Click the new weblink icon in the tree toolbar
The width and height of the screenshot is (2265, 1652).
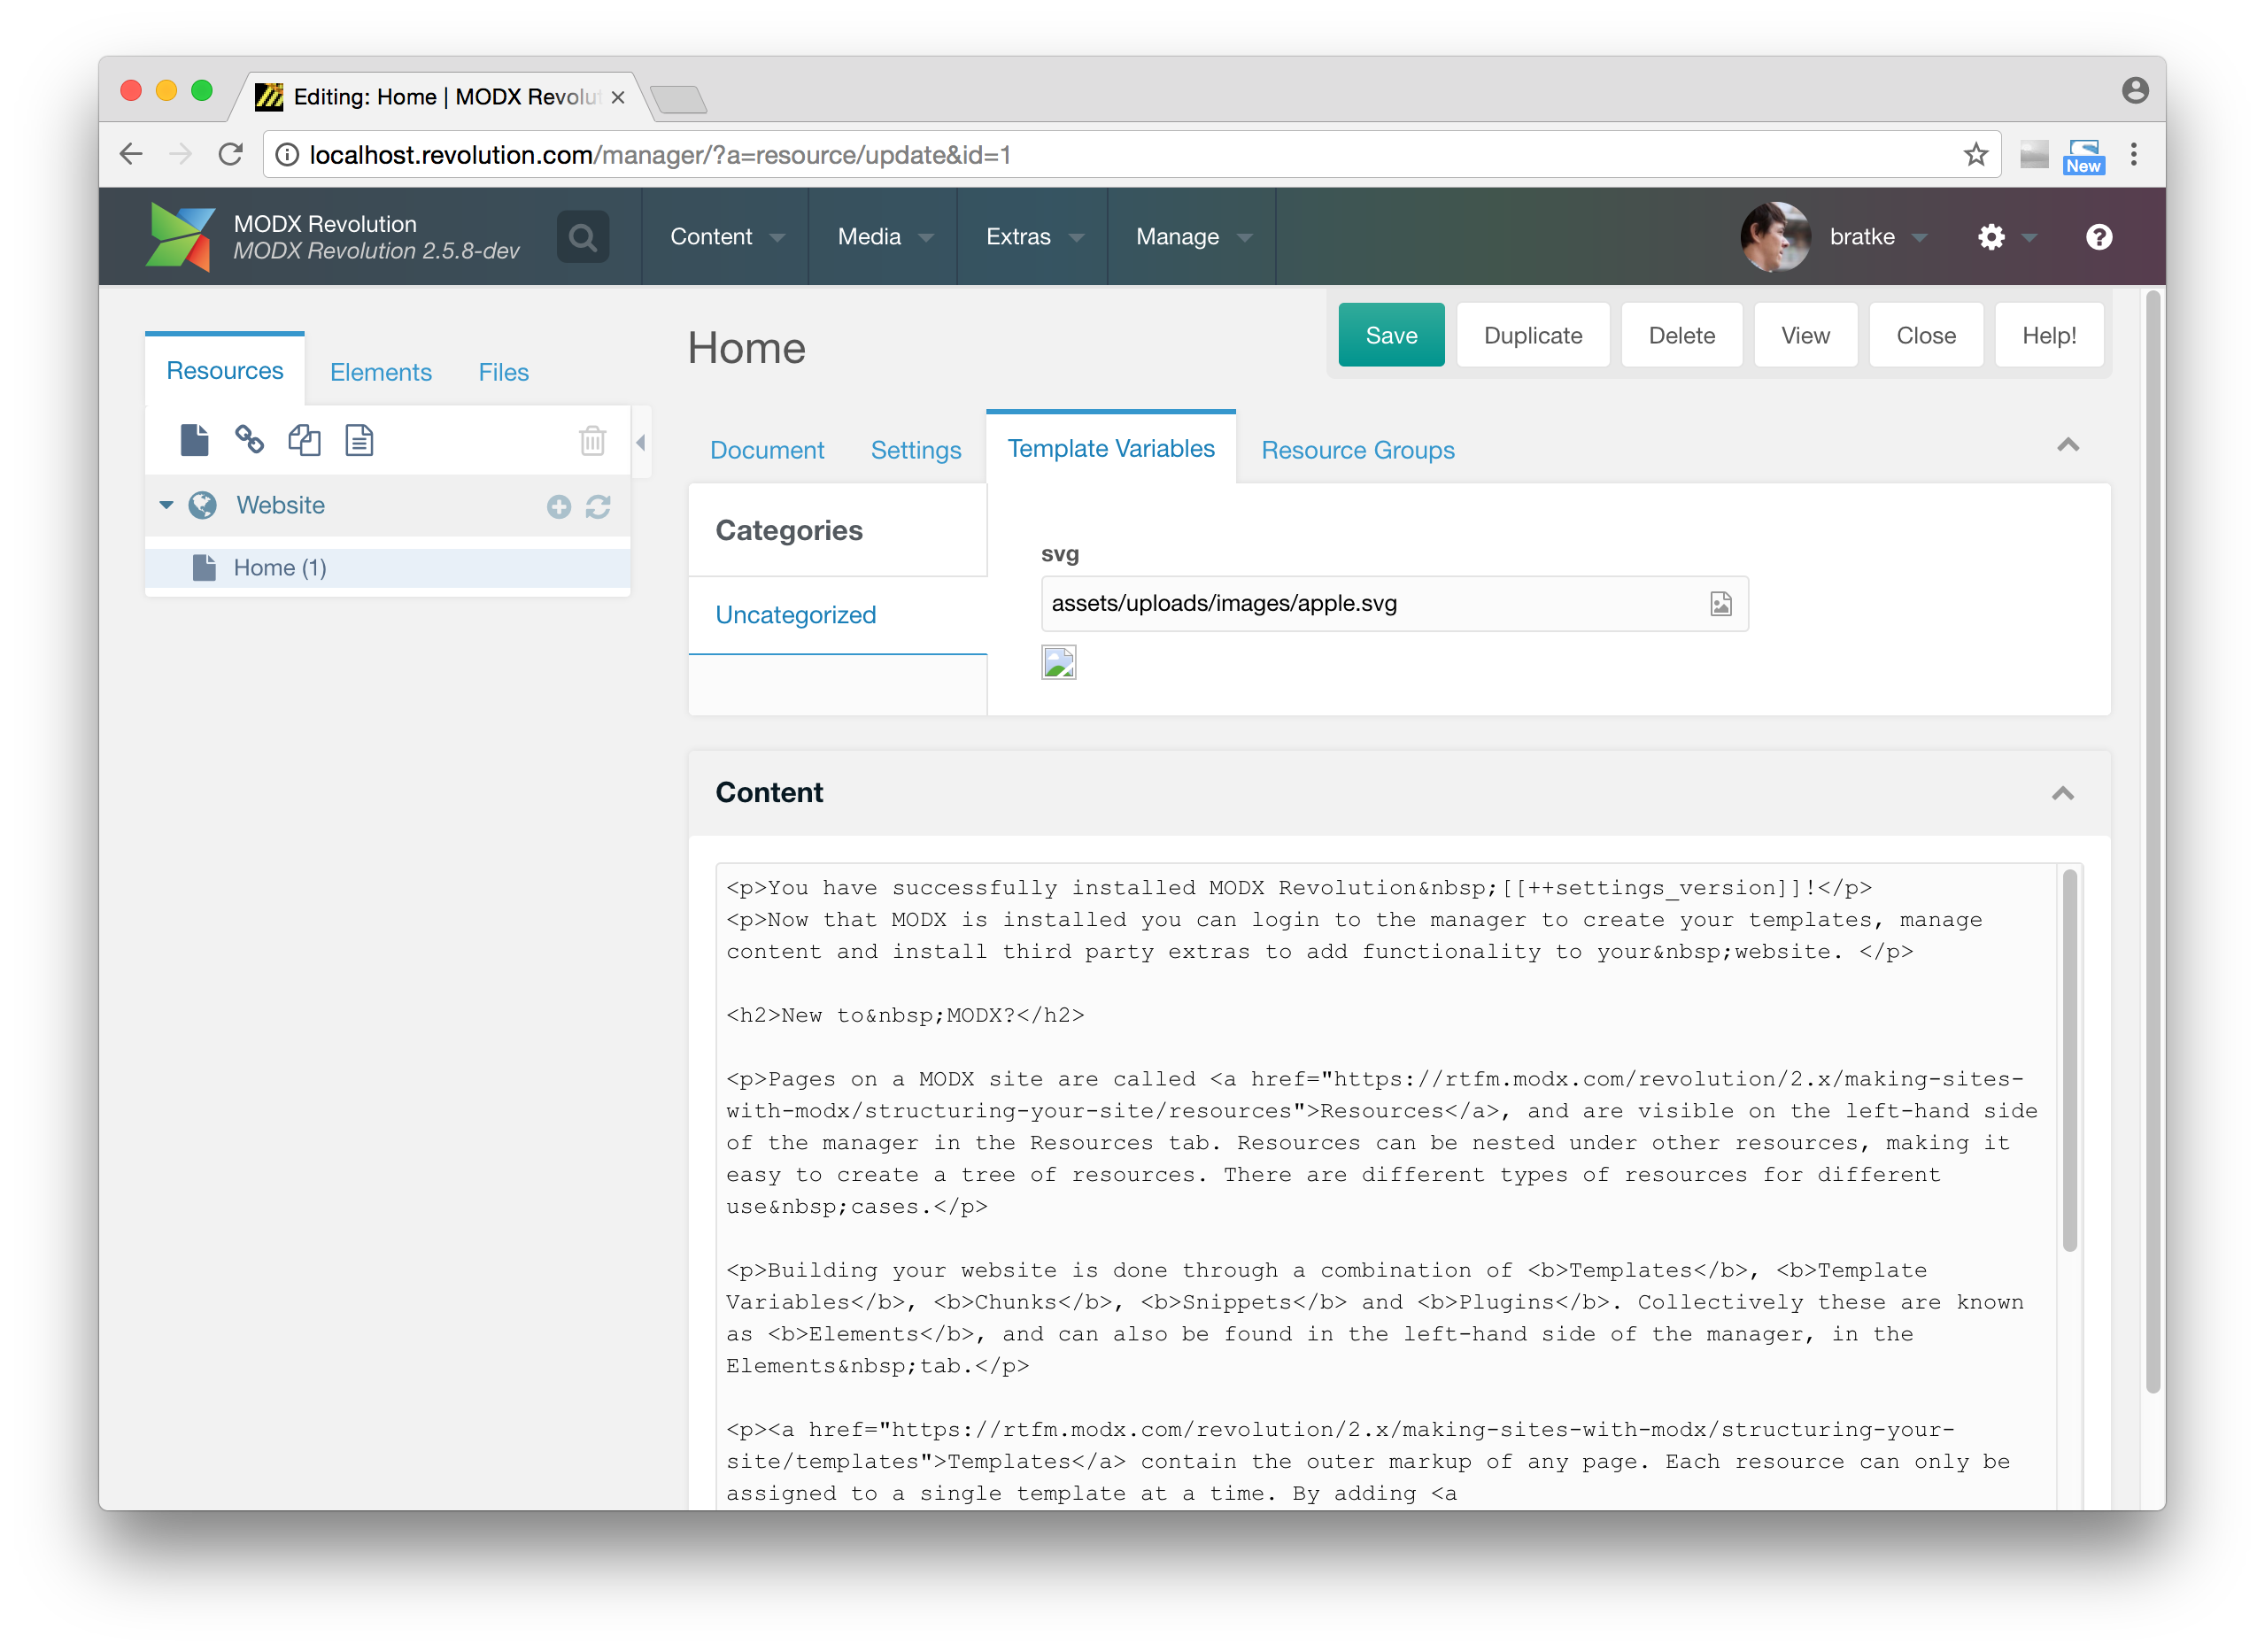click(x=249, y=440)
